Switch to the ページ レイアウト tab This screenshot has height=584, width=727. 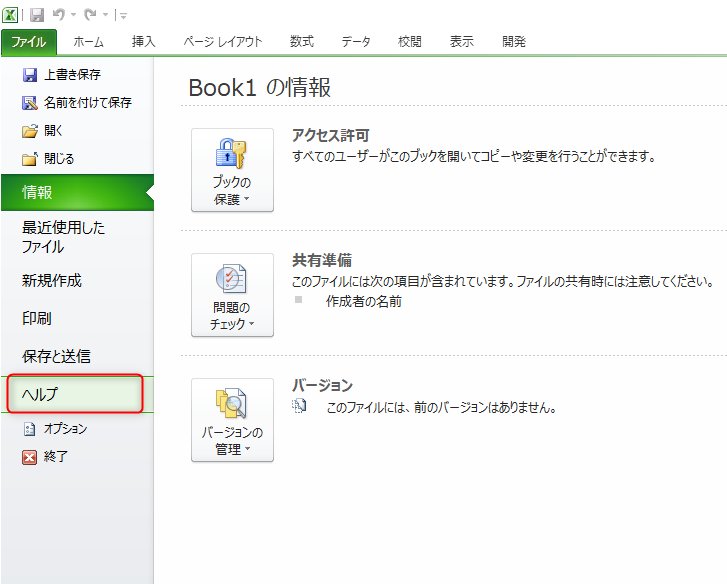[x=223, y=42]
